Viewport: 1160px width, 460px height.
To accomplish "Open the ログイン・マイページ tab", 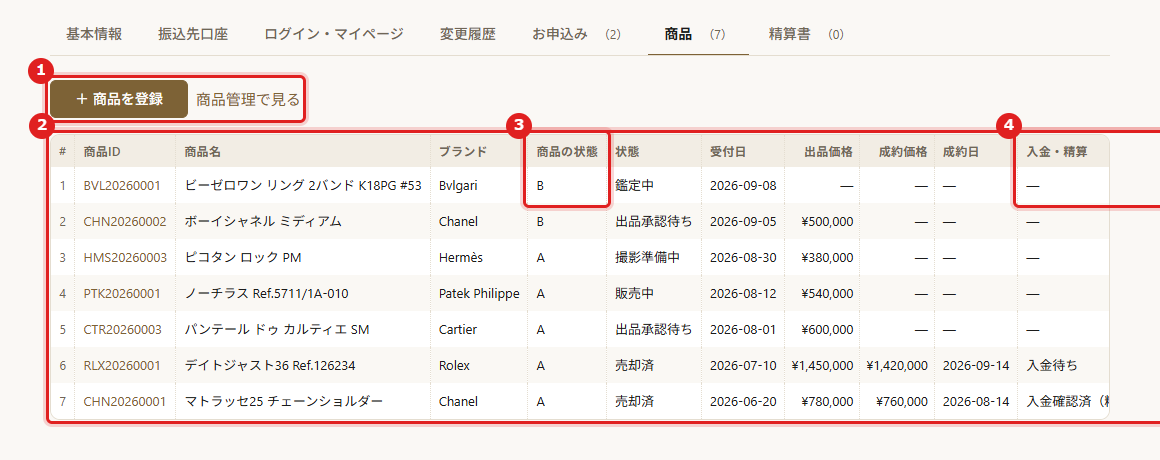I will click(334, 34).
